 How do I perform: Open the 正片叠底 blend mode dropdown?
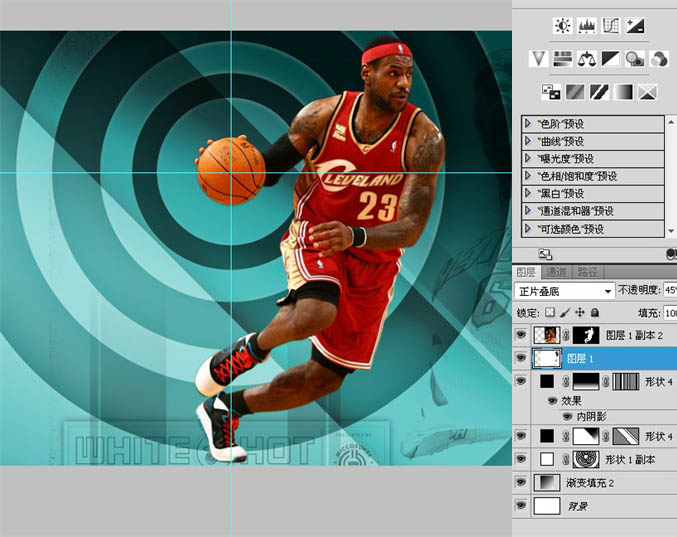click(565, 291)
